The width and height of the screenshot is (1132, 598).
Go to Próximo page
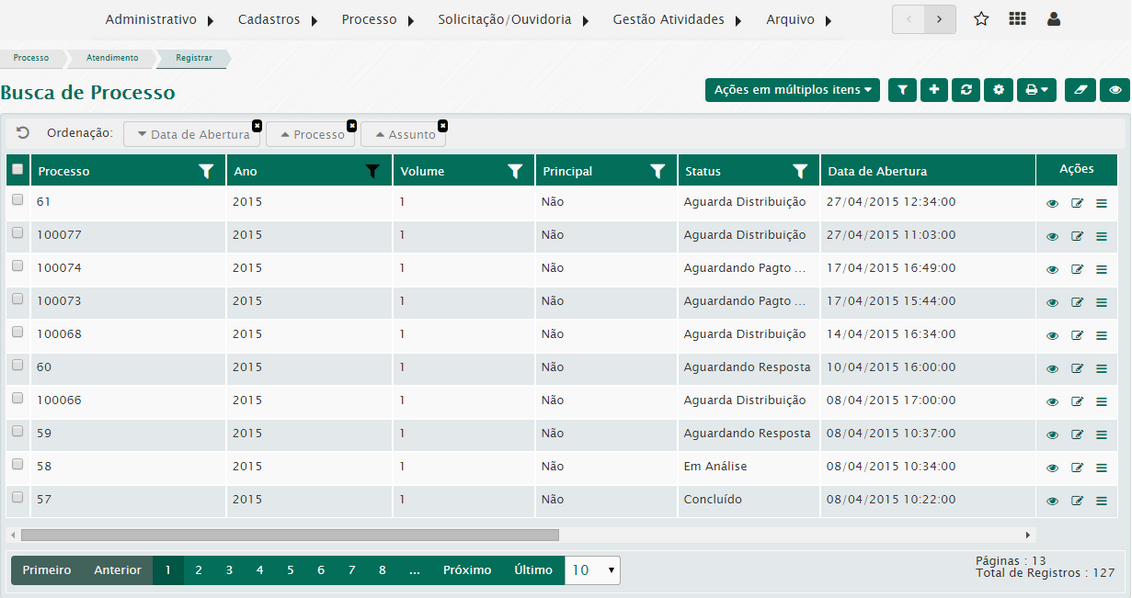point(467,570)
